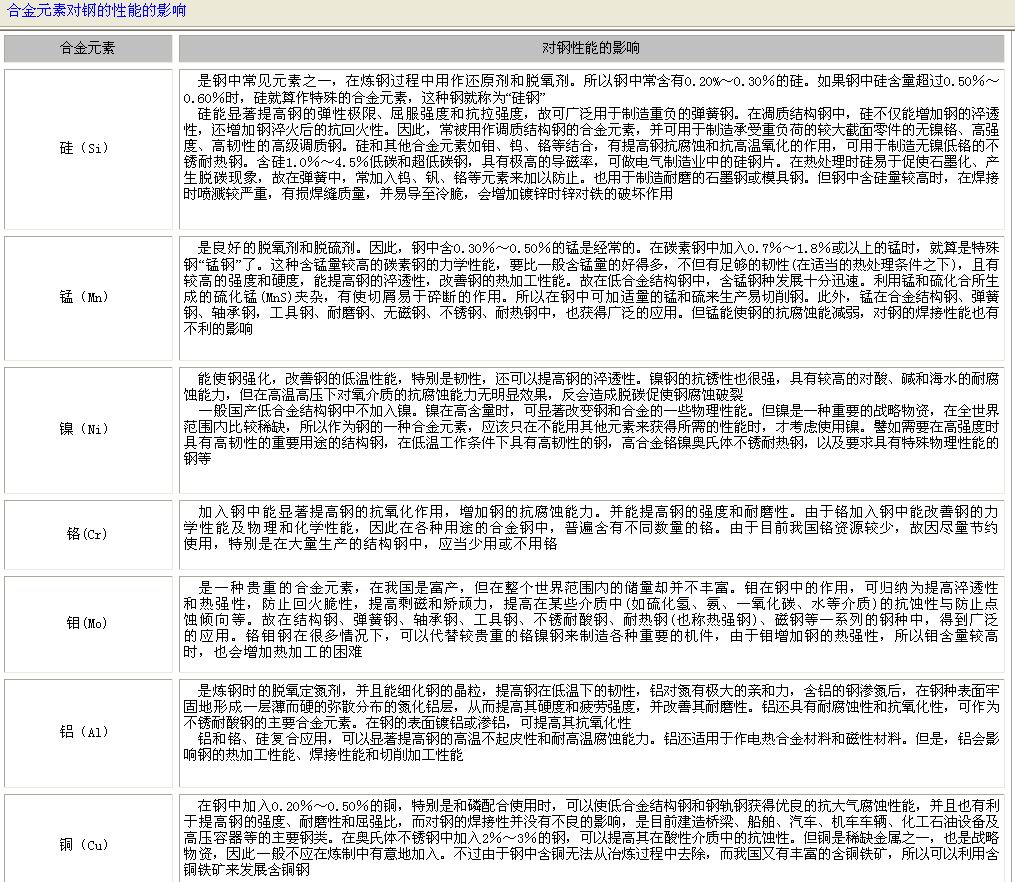This screenshot has width=1015, height=882.
Task: Click the 合金元素 column header
Action: point(88,48)
